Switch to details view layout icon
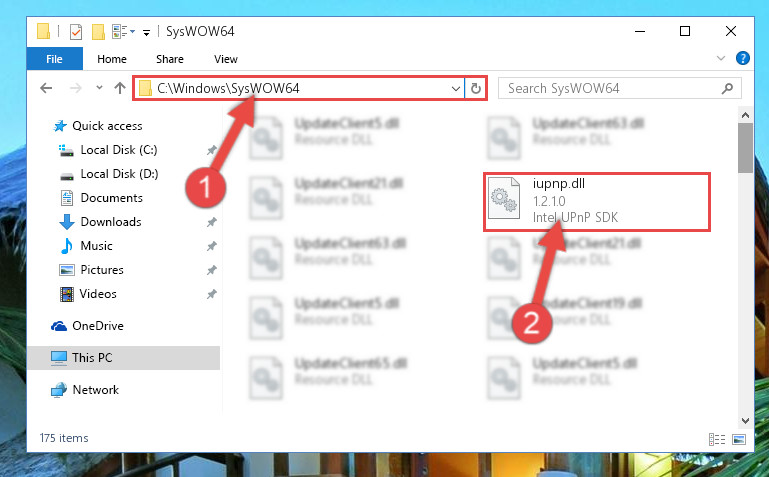 (717, 439)
